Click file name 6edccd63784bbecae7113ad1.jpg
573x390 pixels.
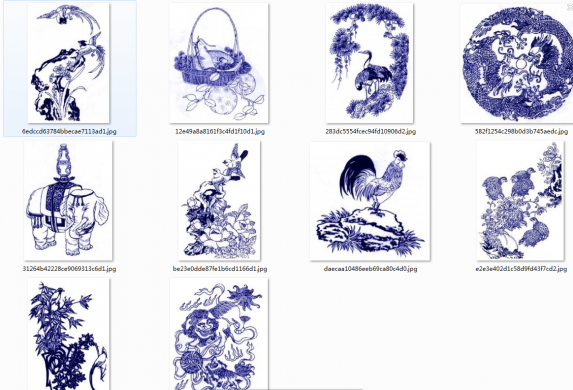(x=69, y=132)
